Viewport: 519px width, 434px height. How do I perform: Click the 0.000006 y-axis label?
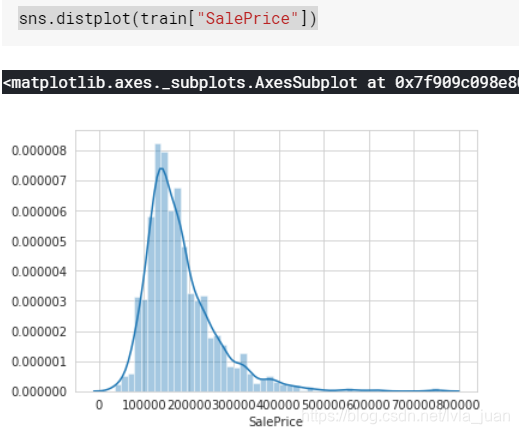39,211
